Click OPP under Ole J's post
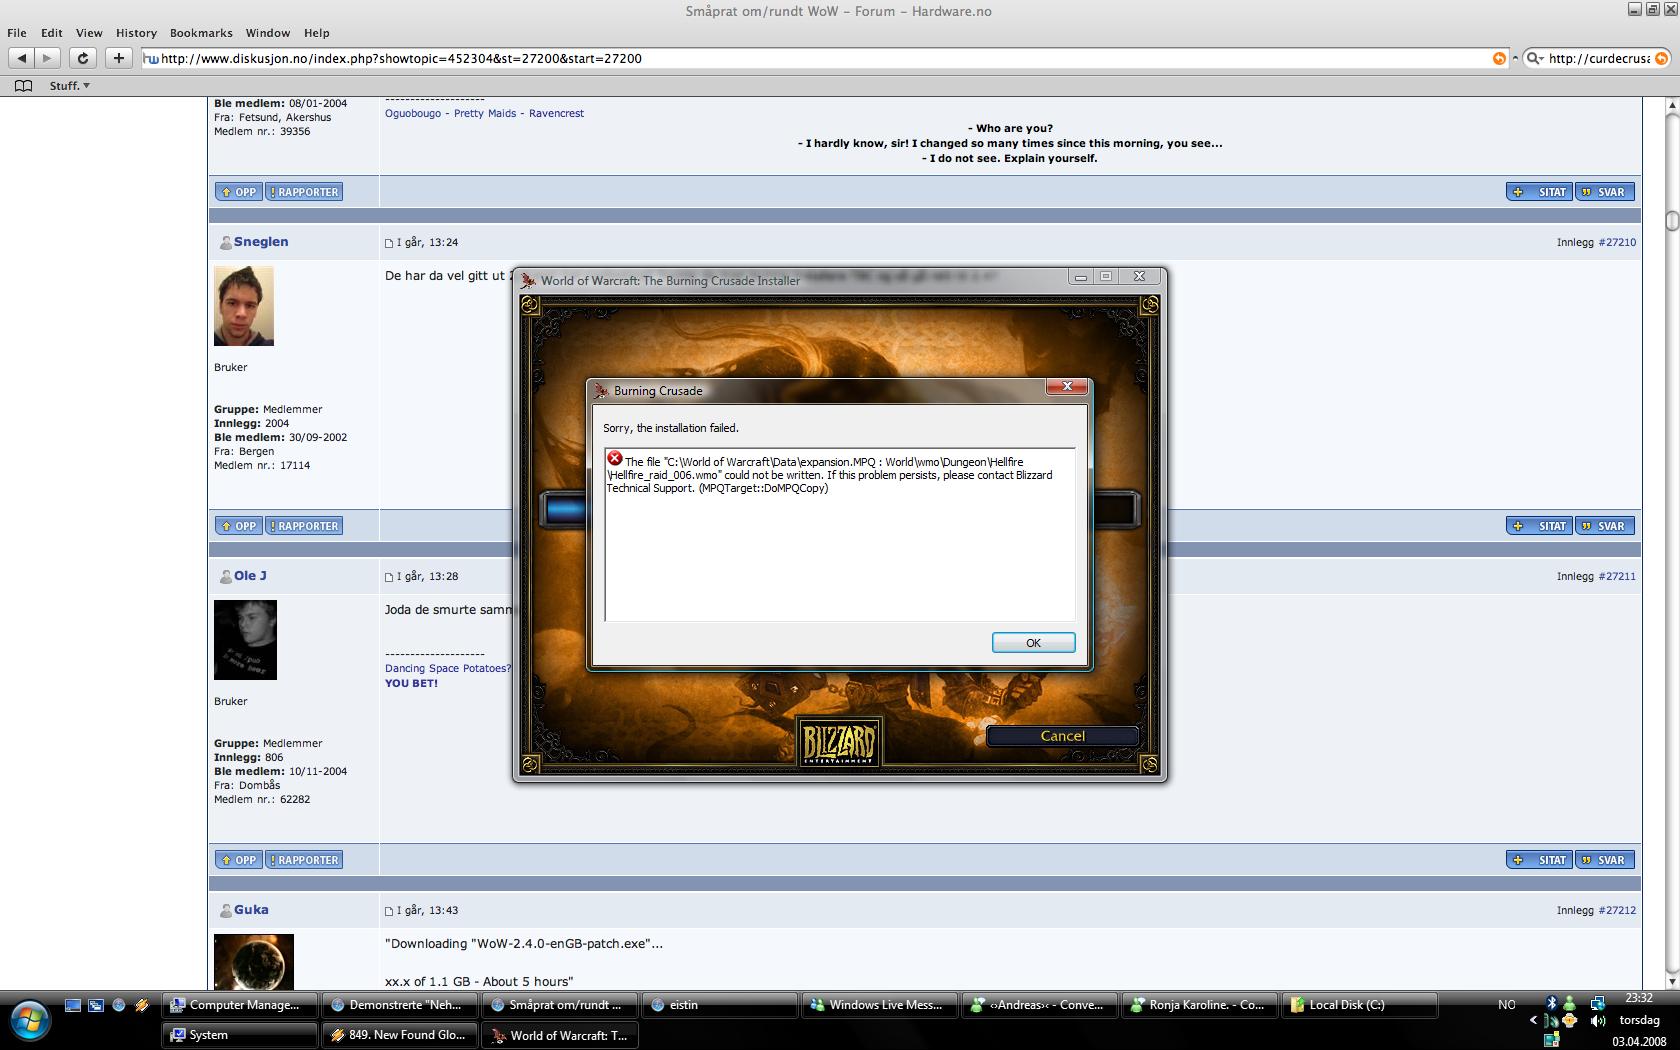This screenshot has height=1050, width=1680. coord(239,860)
